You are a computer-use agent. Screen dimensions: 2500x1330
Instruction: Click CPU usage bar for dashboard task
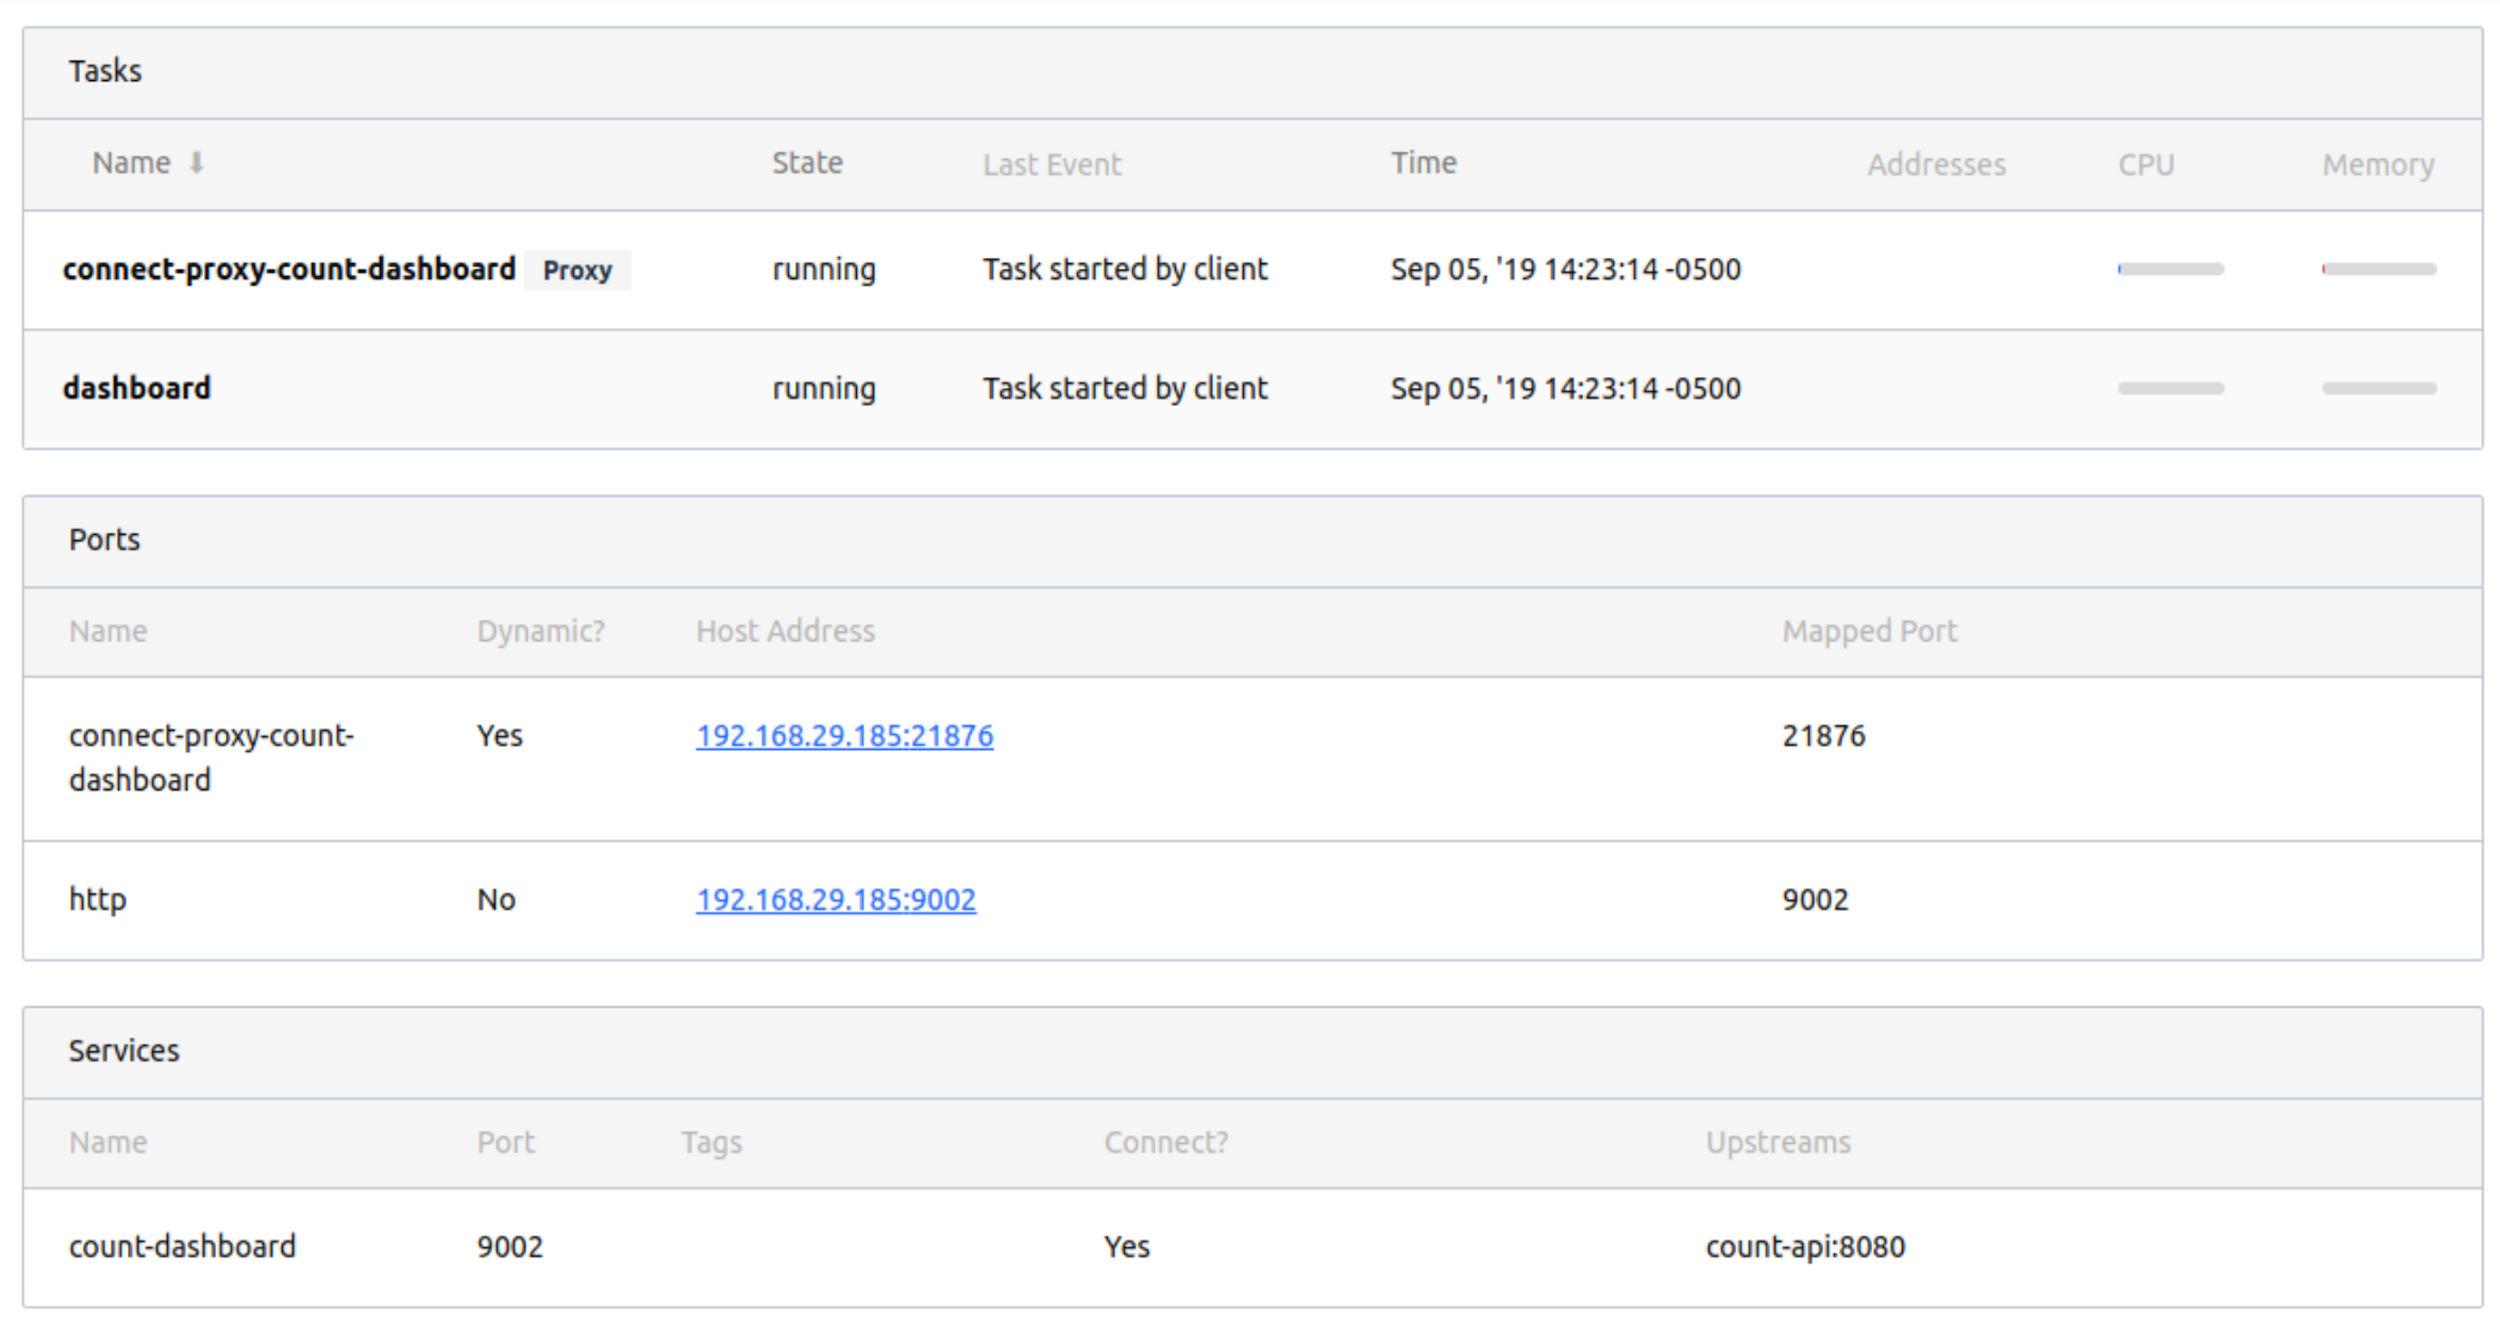point(2170,388)
